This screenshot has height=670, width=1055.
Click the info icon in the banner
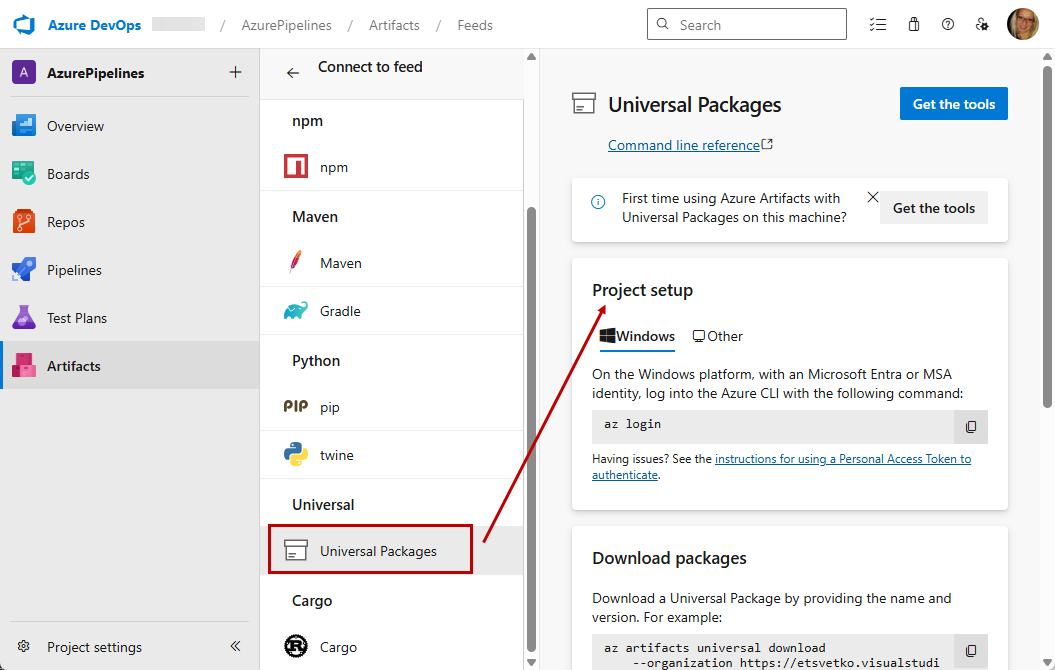tap(598, 202)
